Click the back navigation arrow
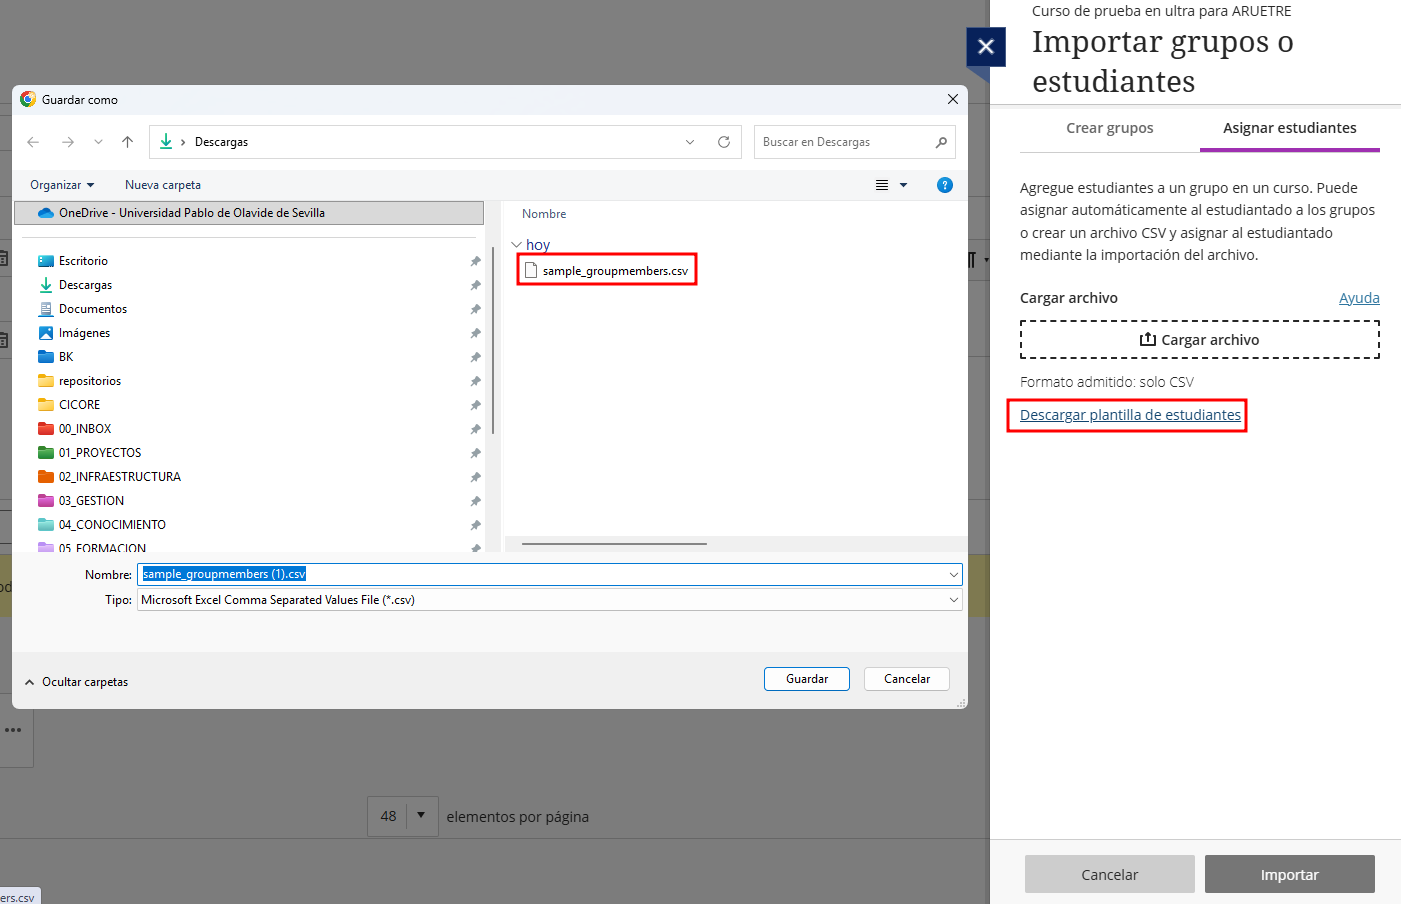The width and height of the screenshot is (1401, 904). pos(33,142)
